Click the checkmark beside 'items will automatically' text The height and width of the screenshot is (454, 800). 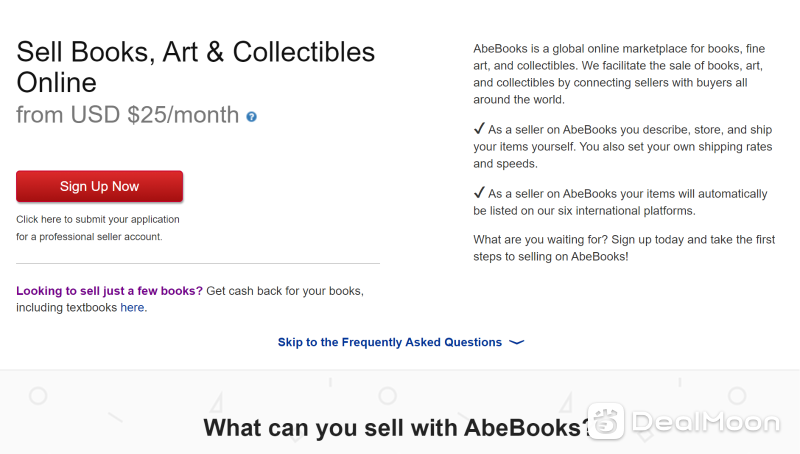pyautogui.click(x=479, y=193)
